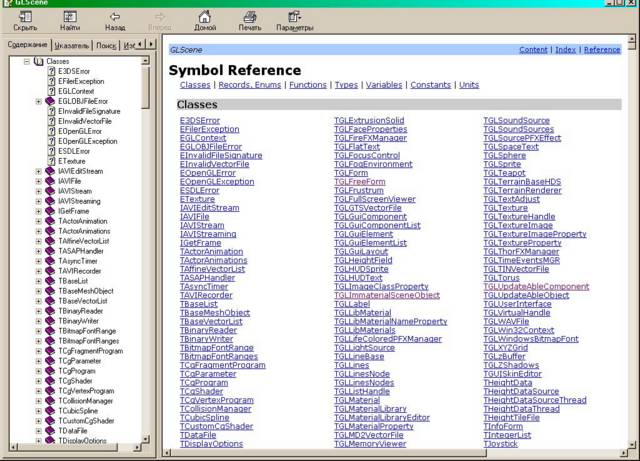Expand the TCgProgram tree node
The width and height of the screenshot is (640, 461).
coord(38,371)
